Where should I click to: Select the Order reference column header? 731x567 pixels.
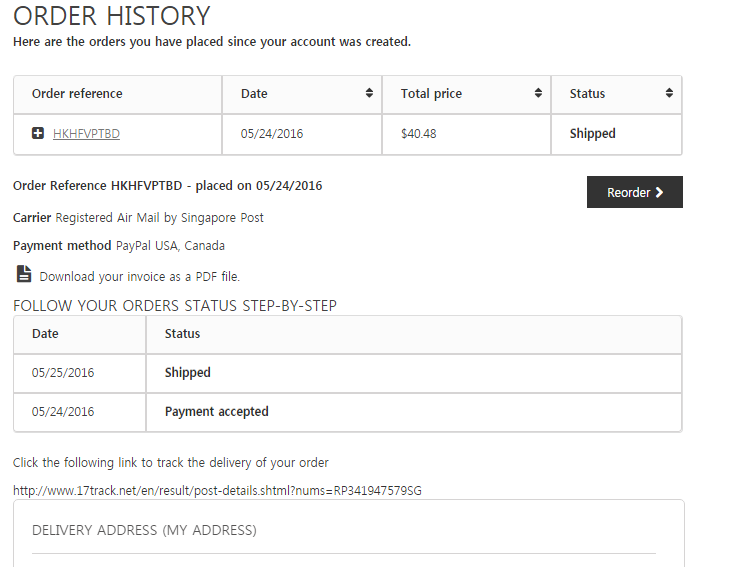point(117,95)
